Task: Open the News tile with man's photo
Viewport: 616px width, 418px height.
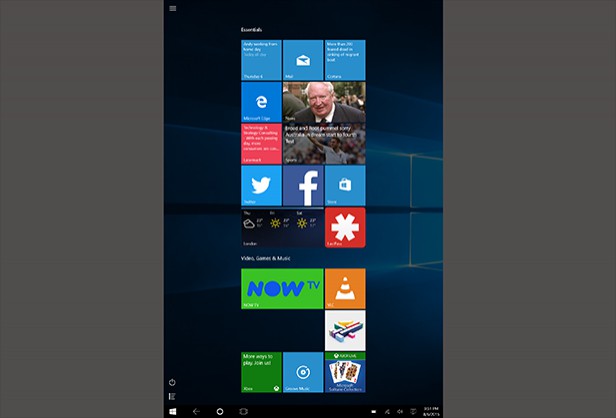Action: point(324,102)
